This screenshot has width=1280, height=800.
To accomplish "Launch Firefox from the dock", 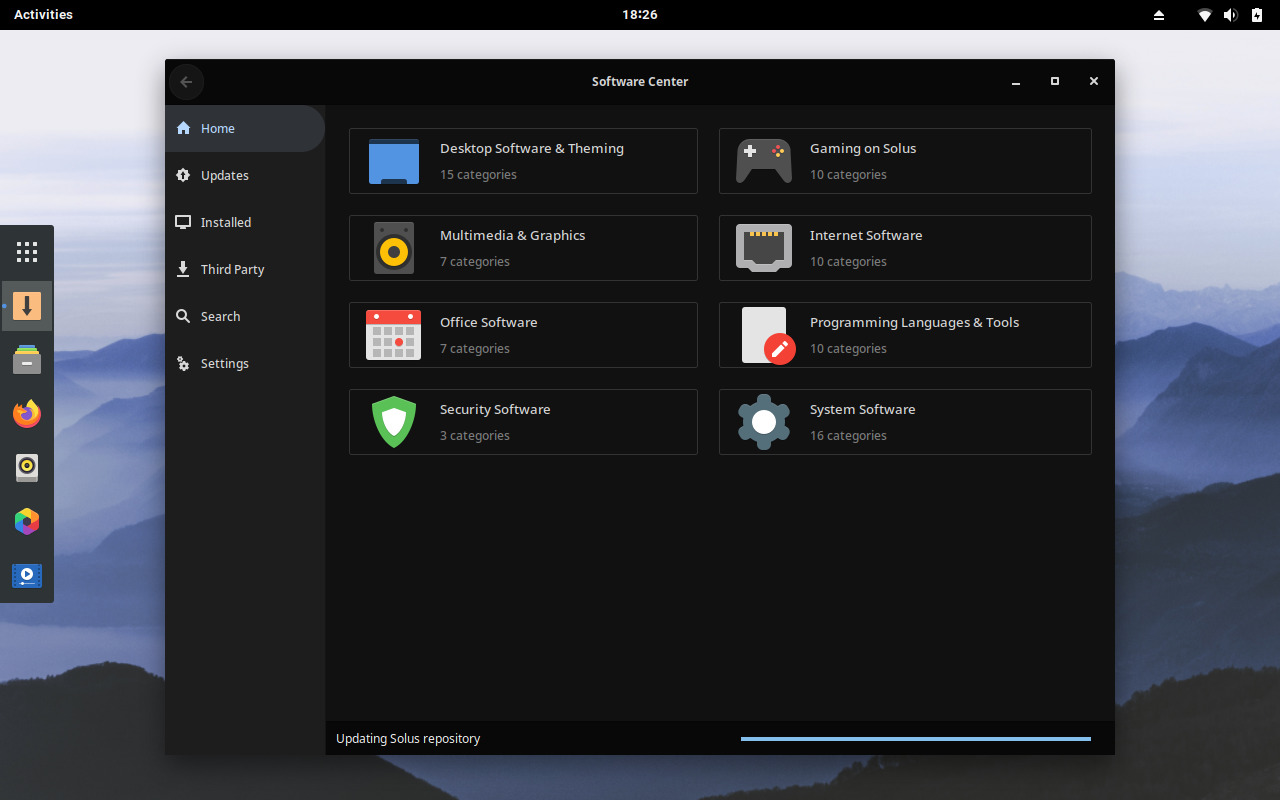I will (x=27, y=413).
